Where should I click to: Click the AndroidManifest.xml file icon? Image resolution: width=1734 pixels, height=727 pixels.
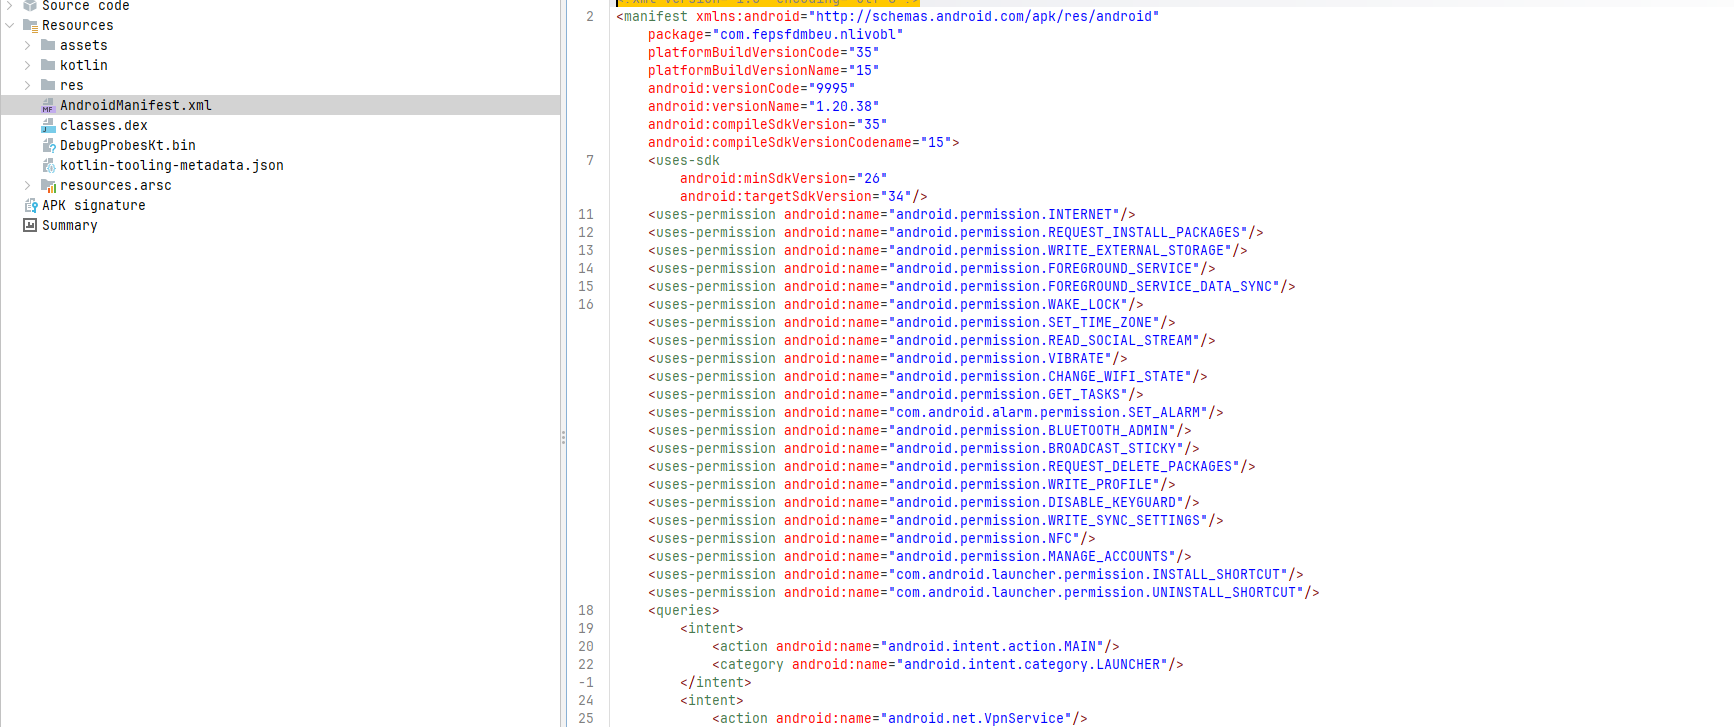pos(48,105)
